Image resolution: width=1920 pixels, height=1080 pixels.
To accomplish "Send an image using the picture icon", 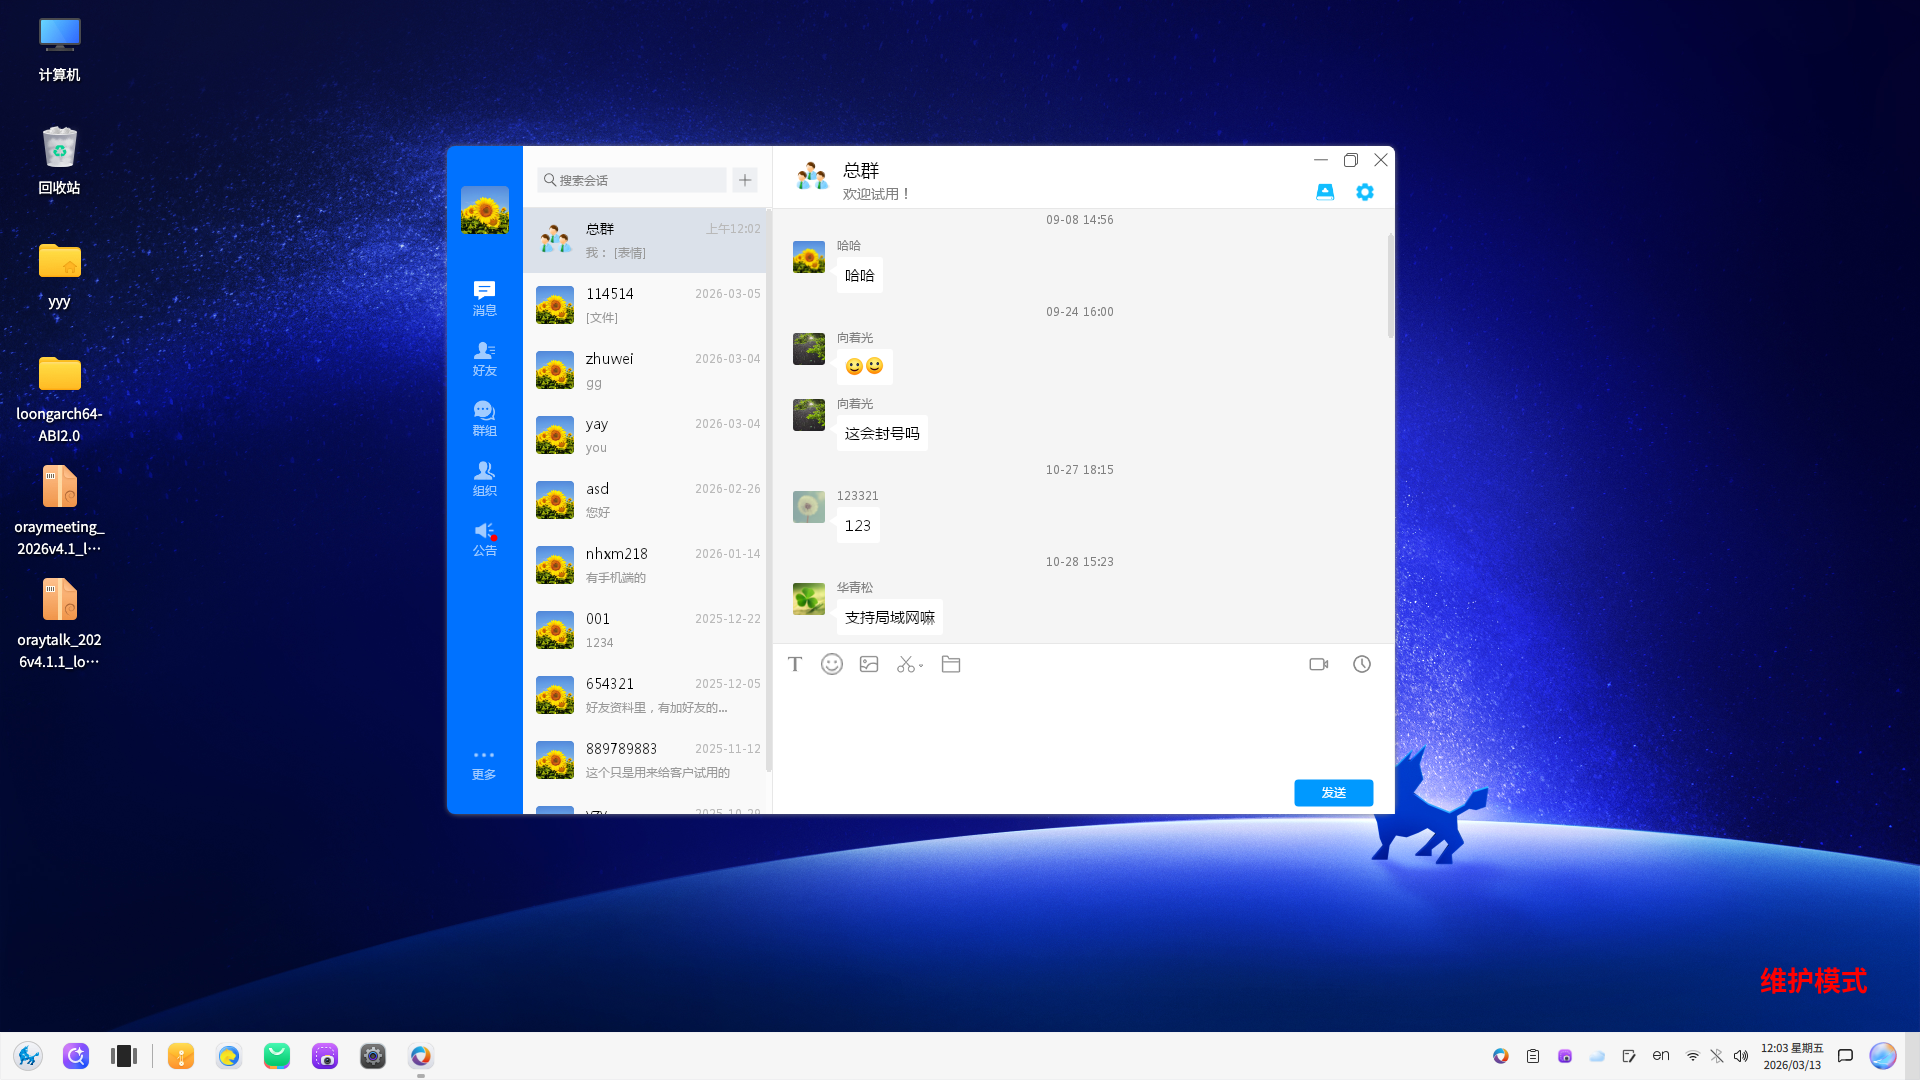I will (868, 663).
